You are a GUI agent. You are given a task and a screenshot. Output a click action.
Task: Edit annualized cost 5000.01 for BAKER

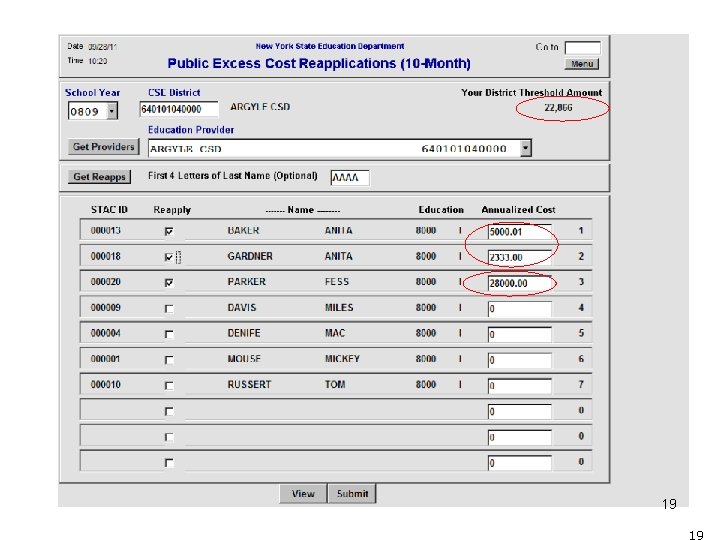click(x=519, y=231)
